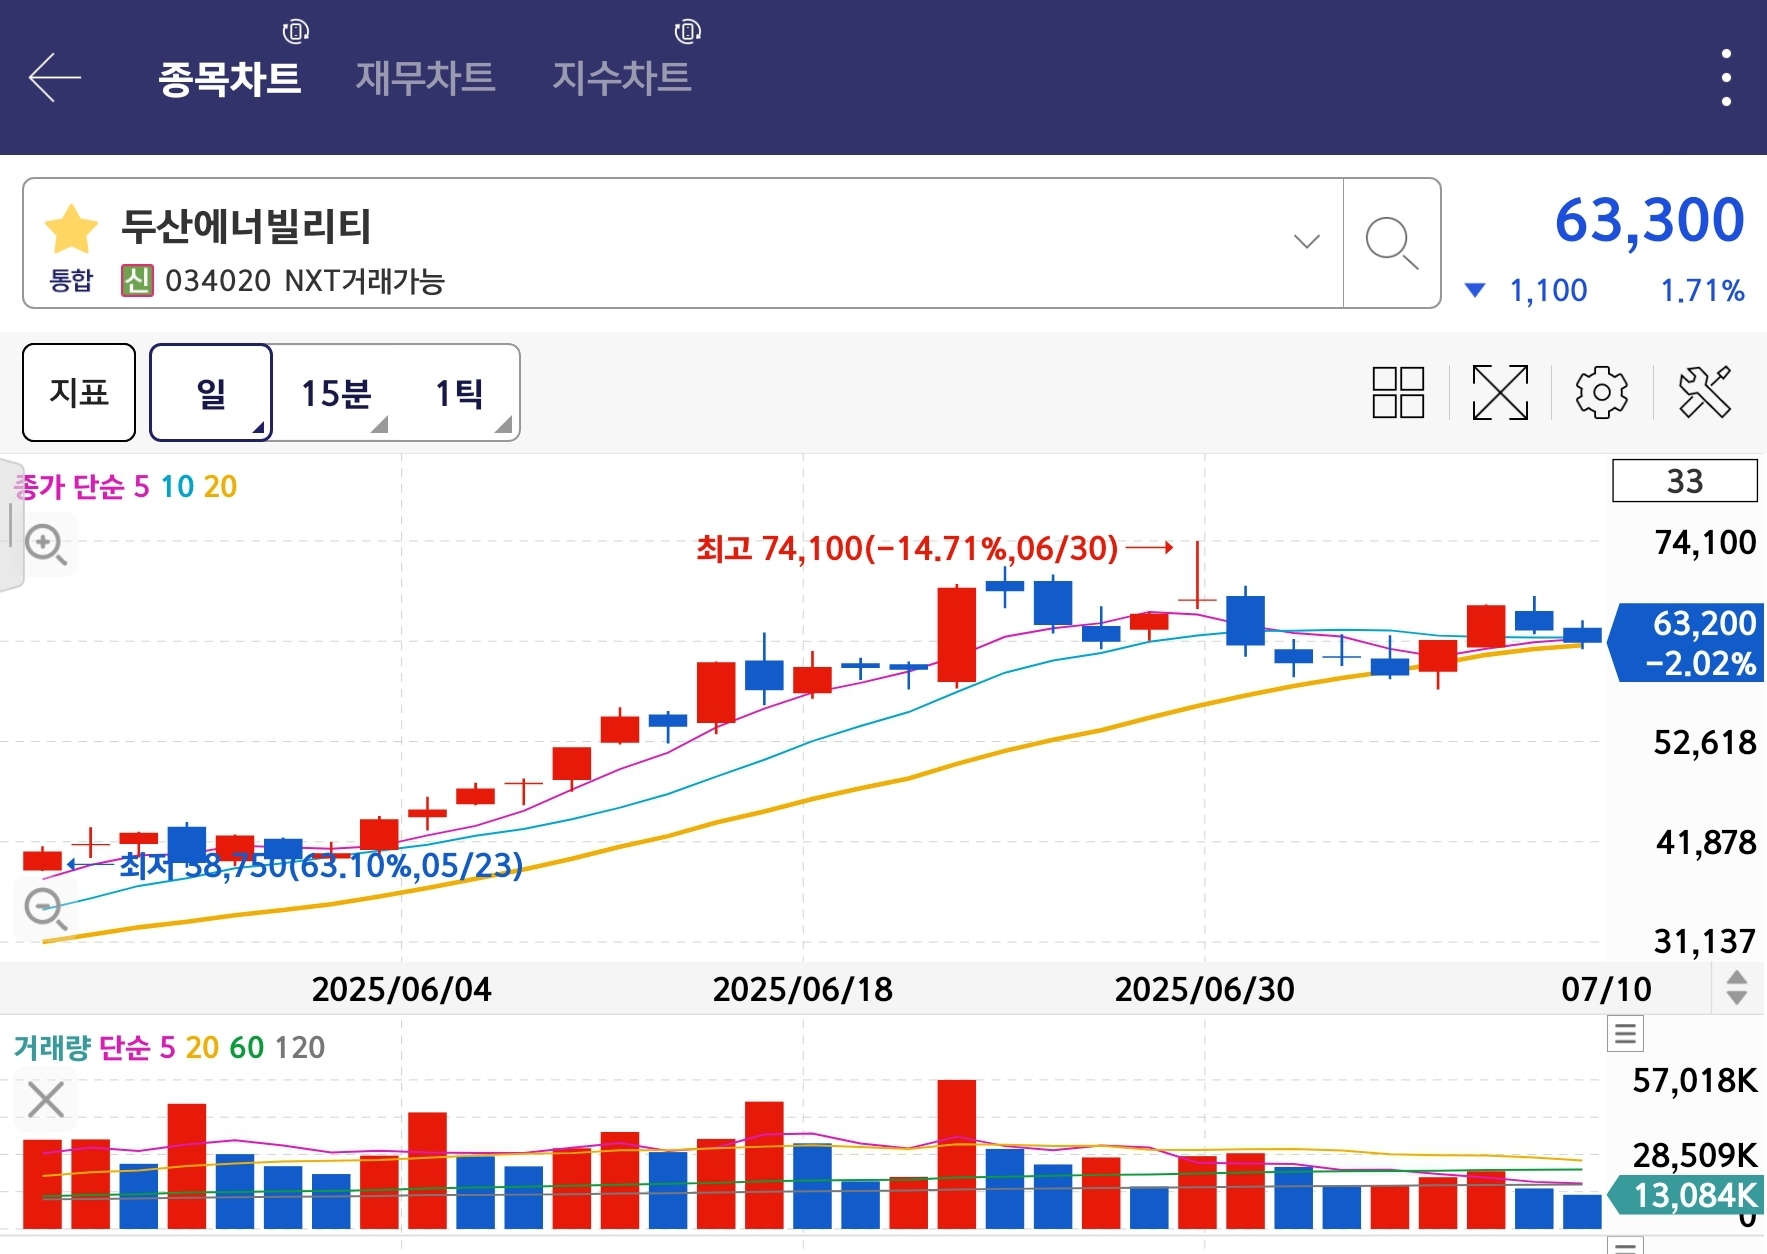
Task: Open the left side panel handle
Action: pyautogui.click(x=11, y=525)
